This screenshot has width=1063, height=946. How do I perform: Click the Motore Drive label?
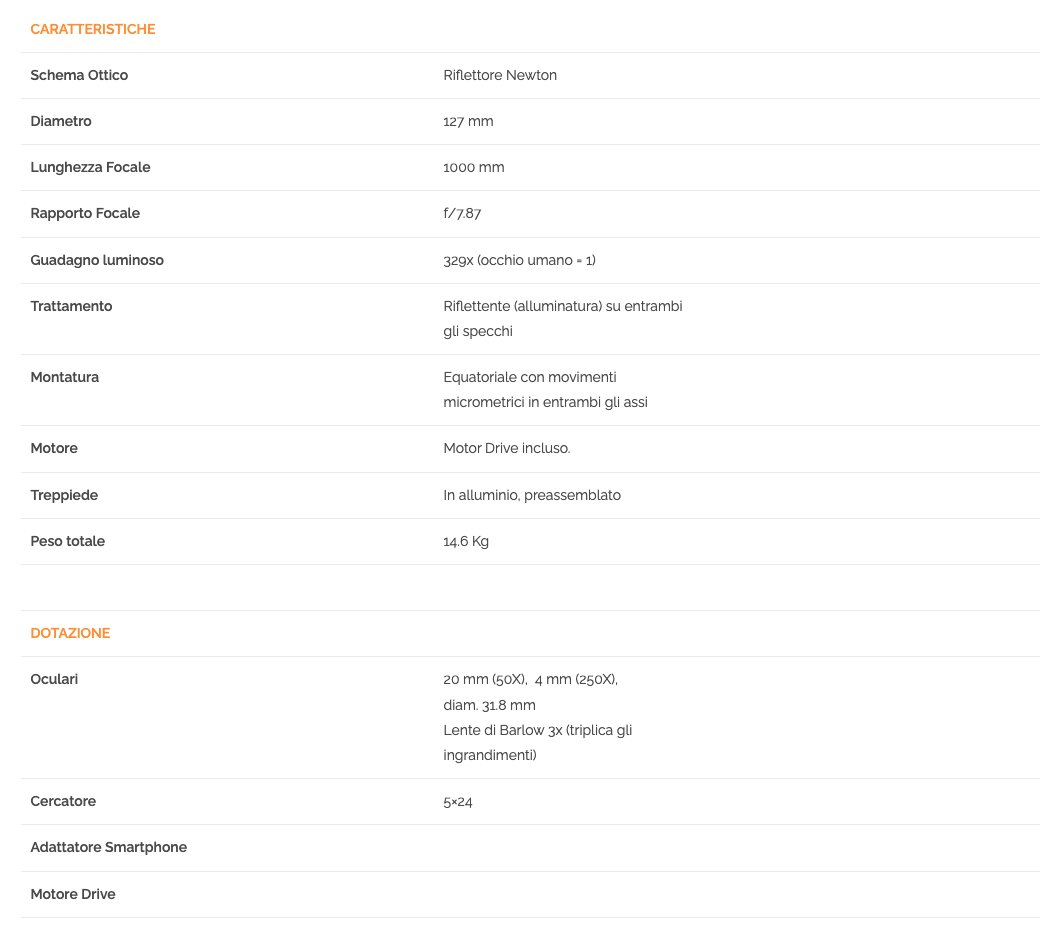pos(73,894)
